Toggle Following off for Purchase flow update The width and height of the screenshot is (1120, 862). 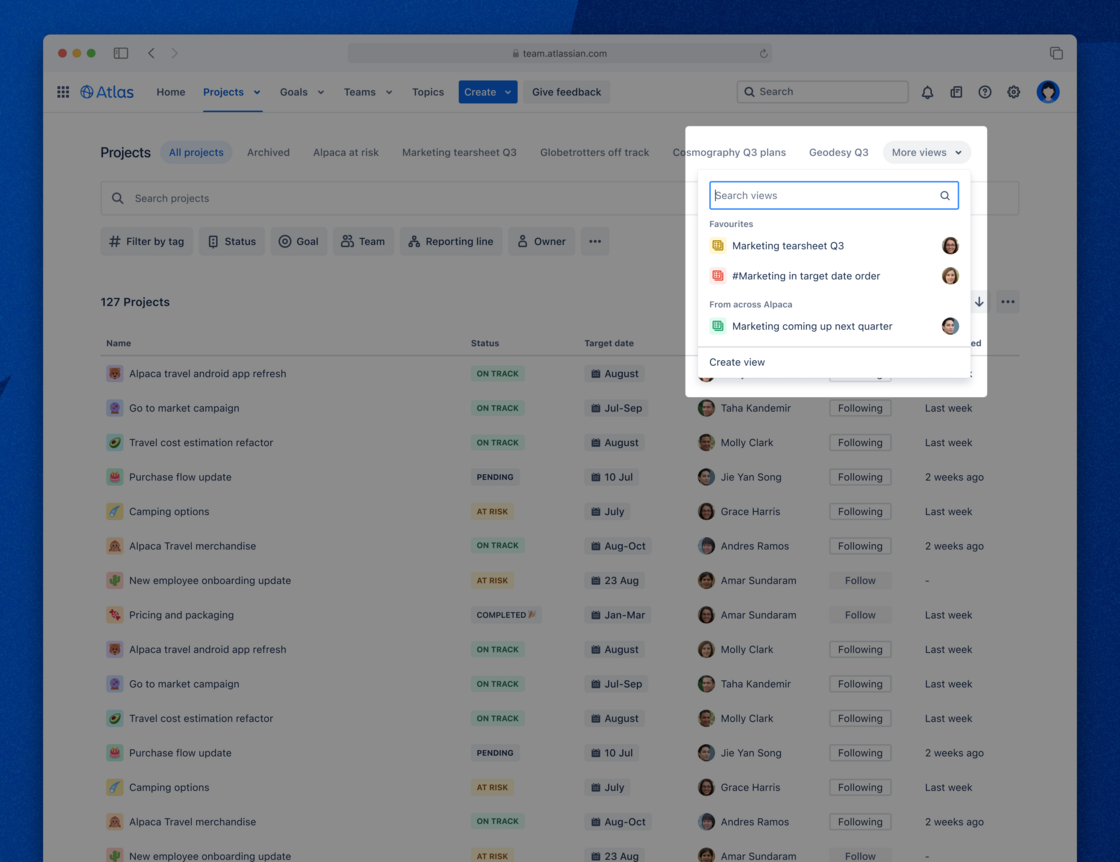860,477
